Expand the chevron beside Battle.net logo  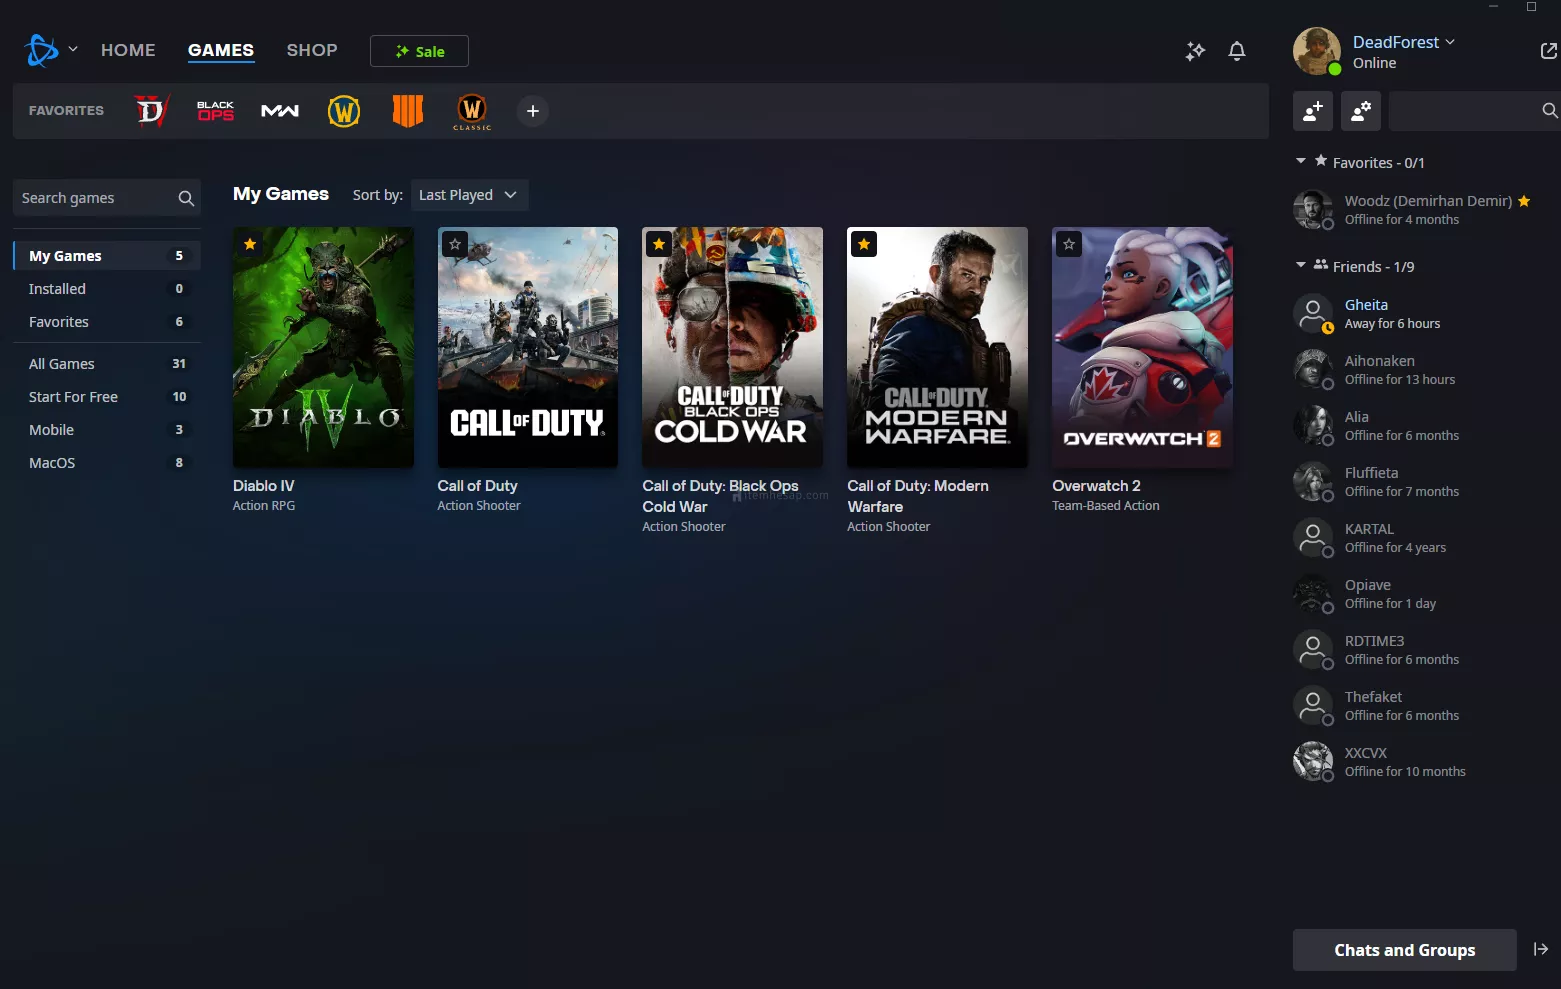pyautogui.click(x=73, y=49)
